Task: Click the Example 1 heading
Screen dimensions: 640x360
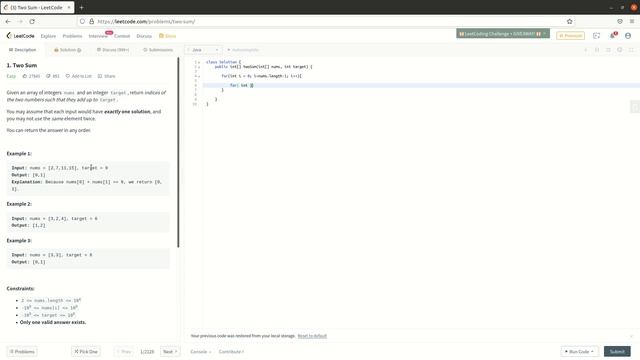Action: 19,153
